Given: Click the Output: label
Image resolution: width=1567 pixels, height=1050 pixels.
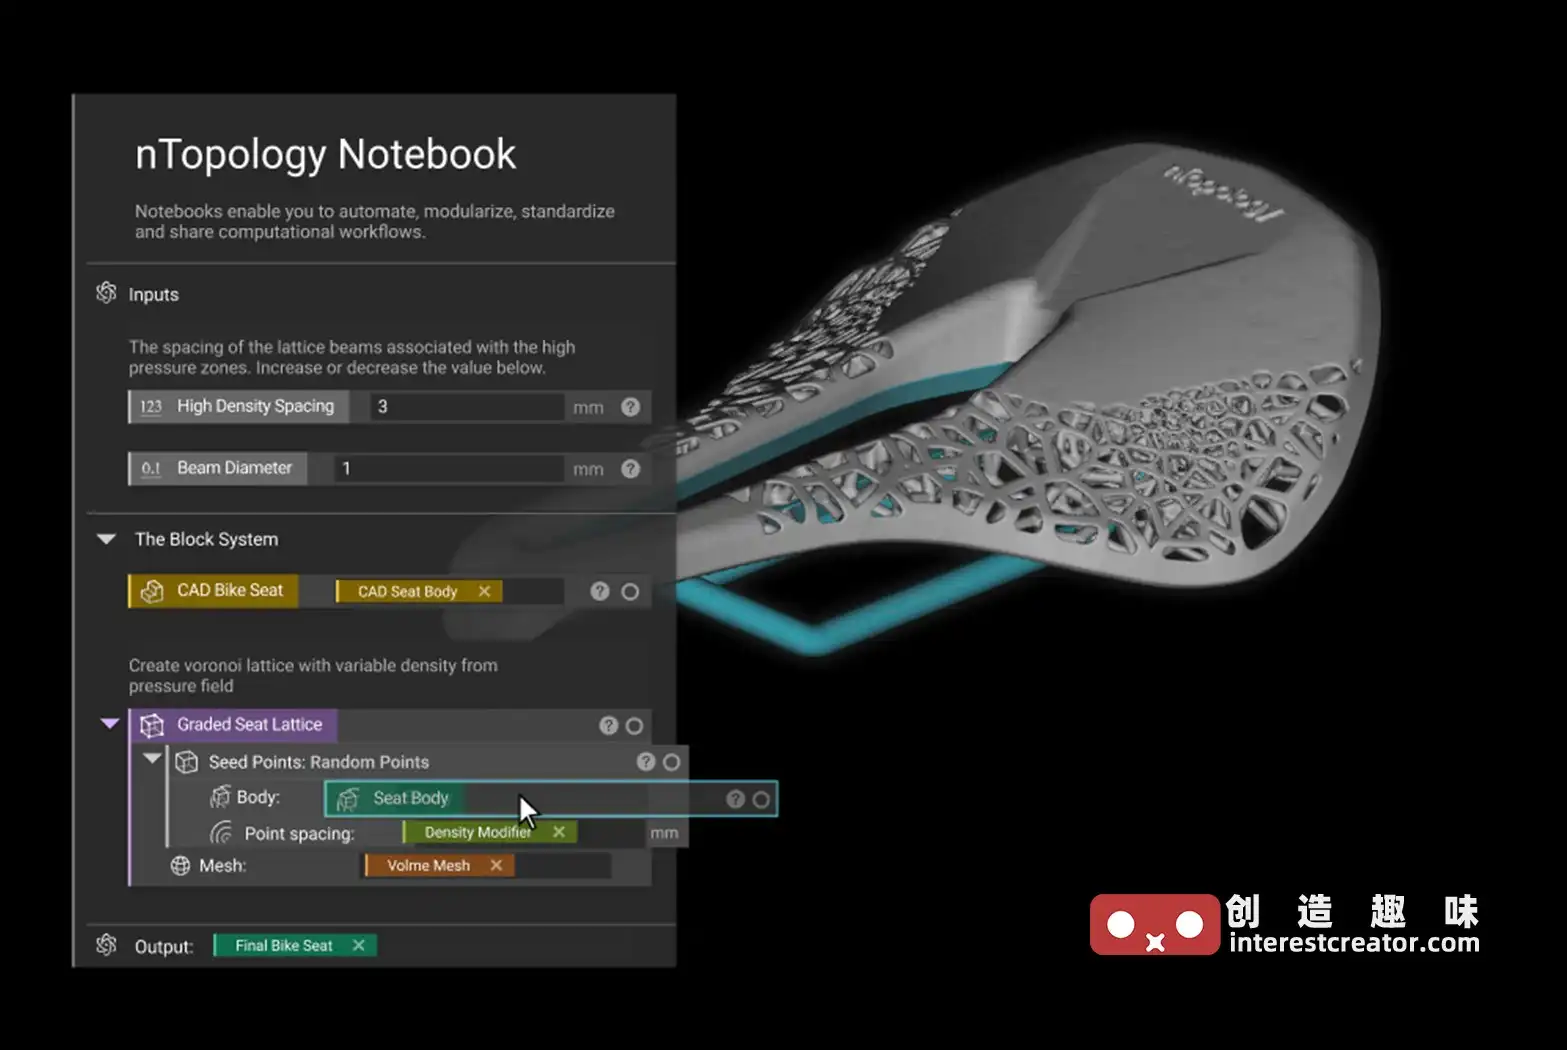Looking at the screenshot, I should click(164, 946).
